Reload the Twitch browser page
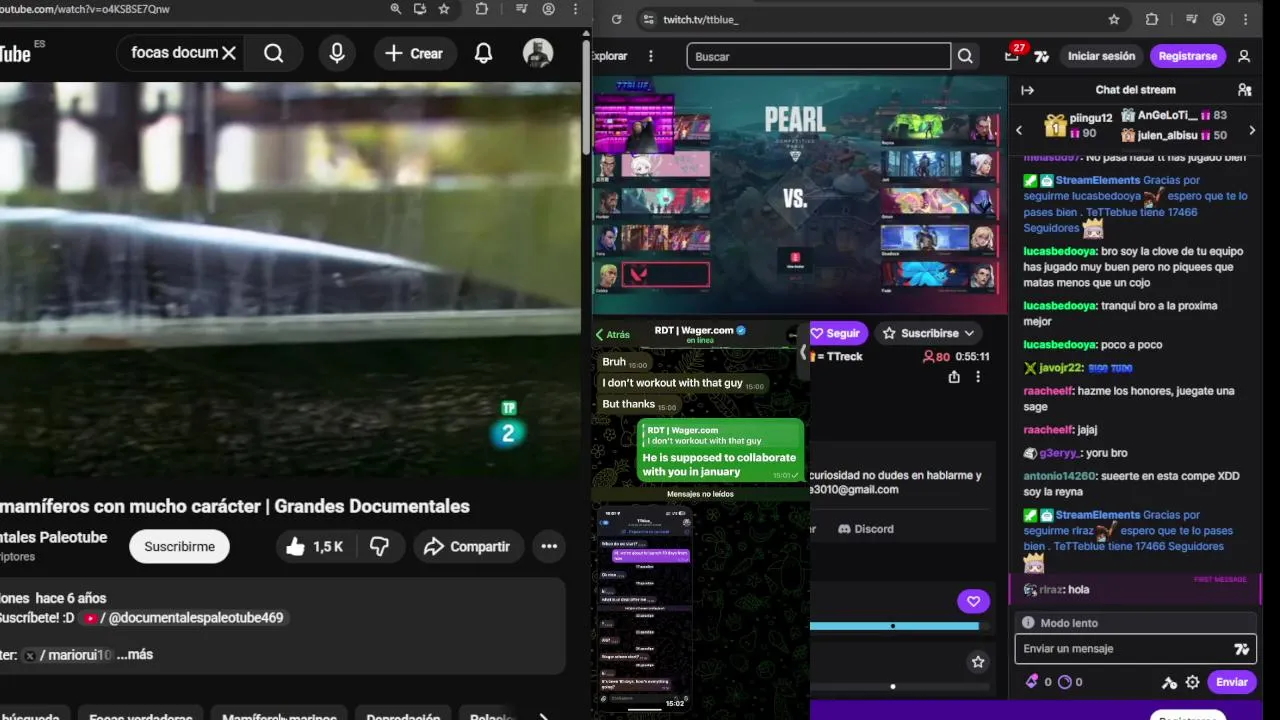Screen dimensions: 1280x720 click(x=616, y=19)
